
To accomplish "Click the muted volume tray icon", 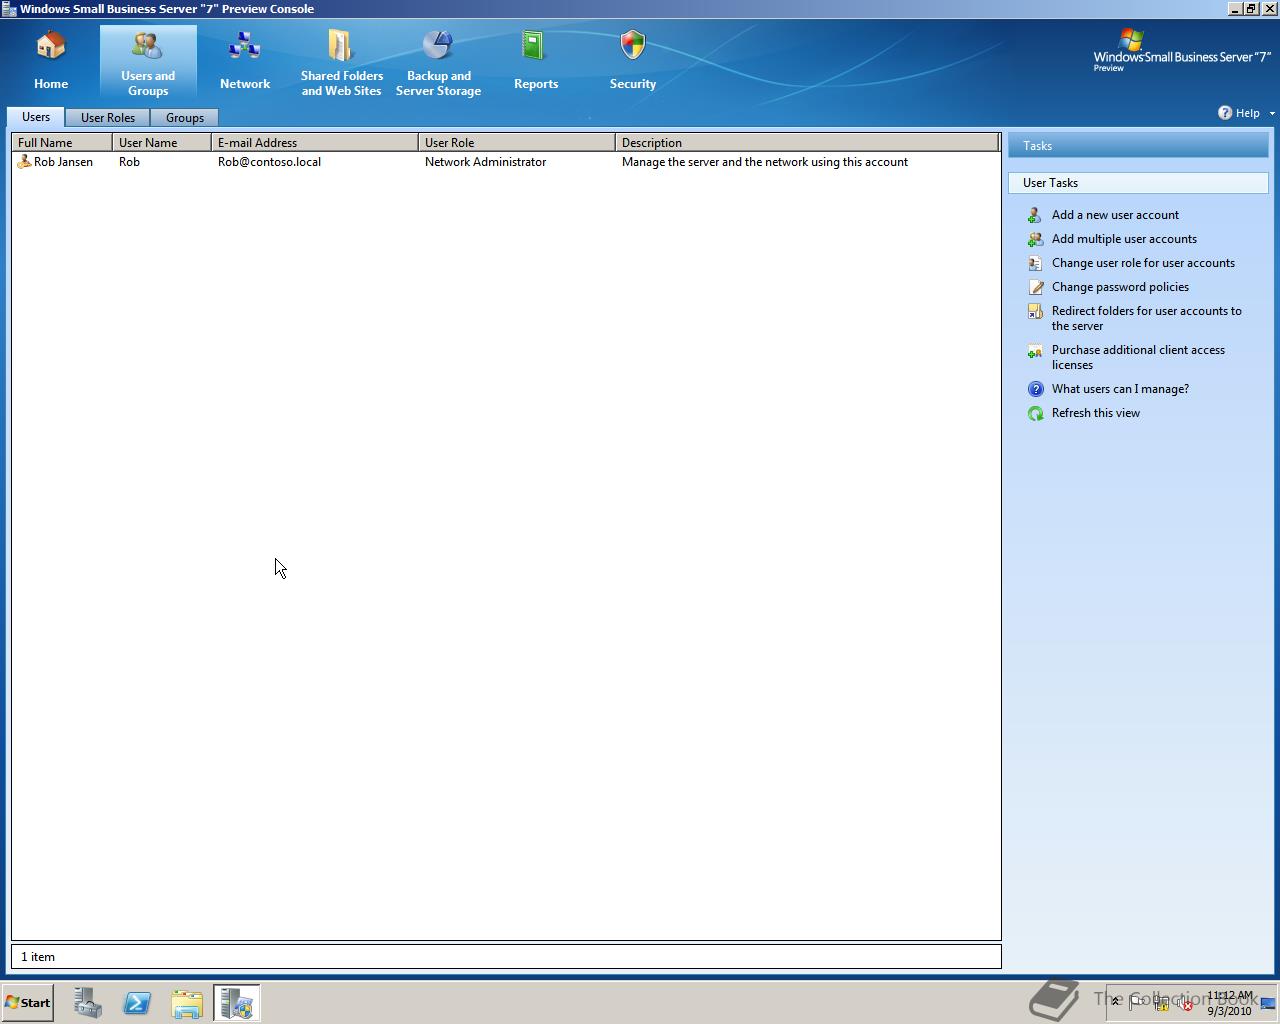I will point(1186,1003).
